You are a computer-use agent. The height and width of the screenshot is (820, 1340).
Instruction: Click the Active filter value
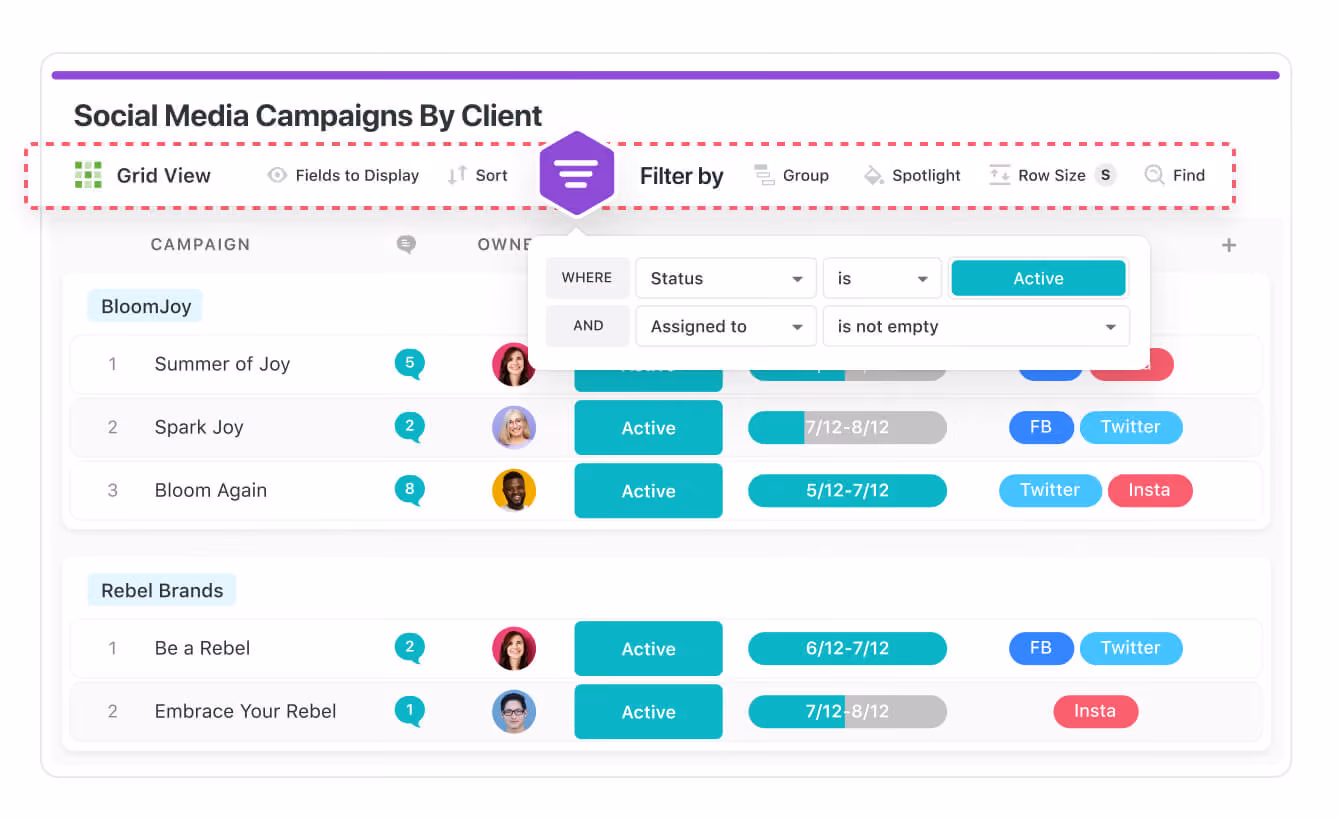point(1038,278)
